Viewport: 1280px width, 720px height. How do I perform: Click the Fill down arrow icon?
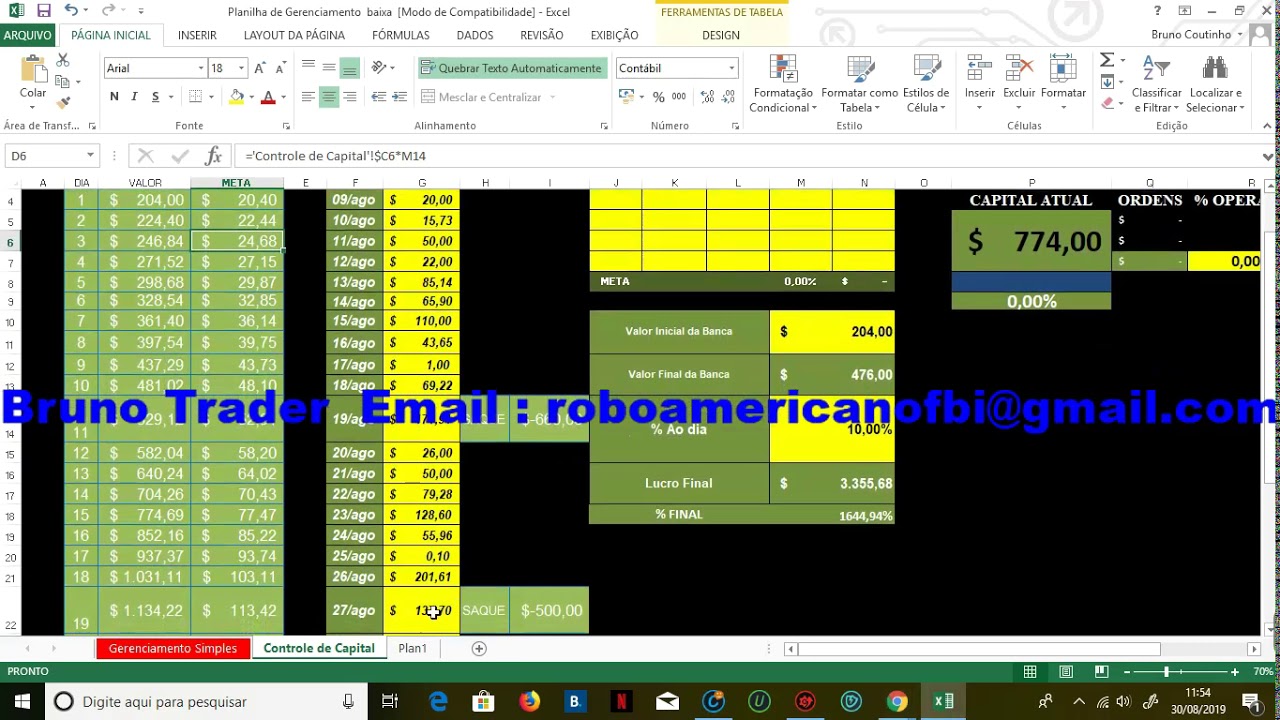[x=1107, y=82]
